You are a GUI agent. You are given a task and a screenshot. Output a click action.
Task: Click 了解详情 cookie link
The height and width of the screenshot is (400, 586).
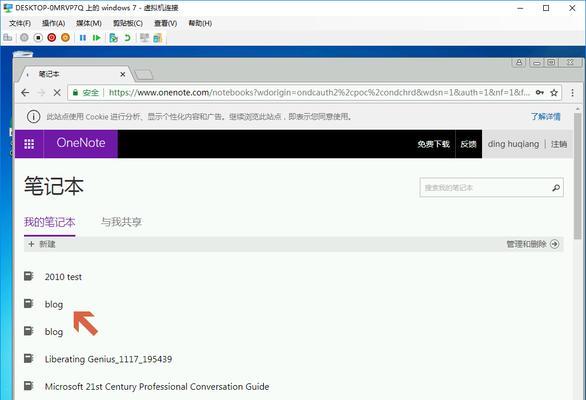[x=546, y=117]
